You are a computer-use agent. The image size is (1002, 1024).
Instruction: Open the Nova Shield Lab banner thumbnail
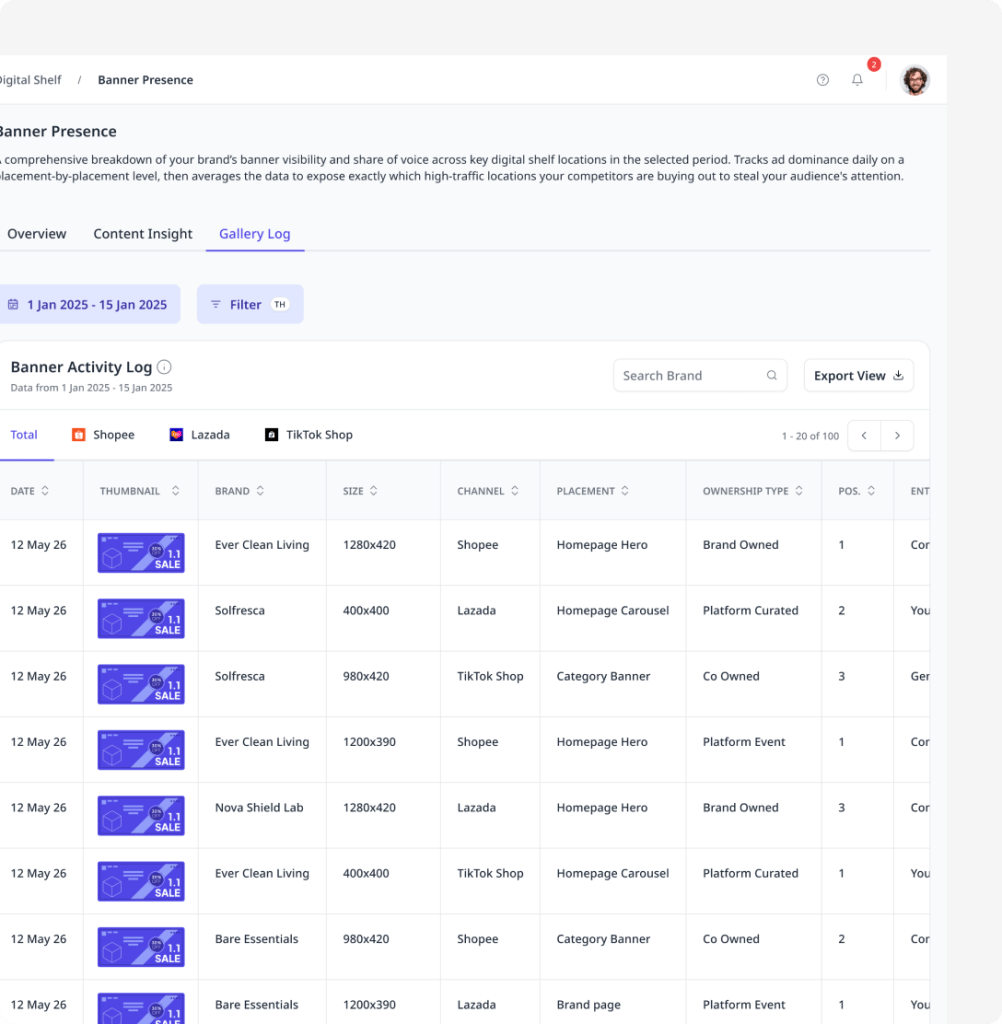(141, 816)
